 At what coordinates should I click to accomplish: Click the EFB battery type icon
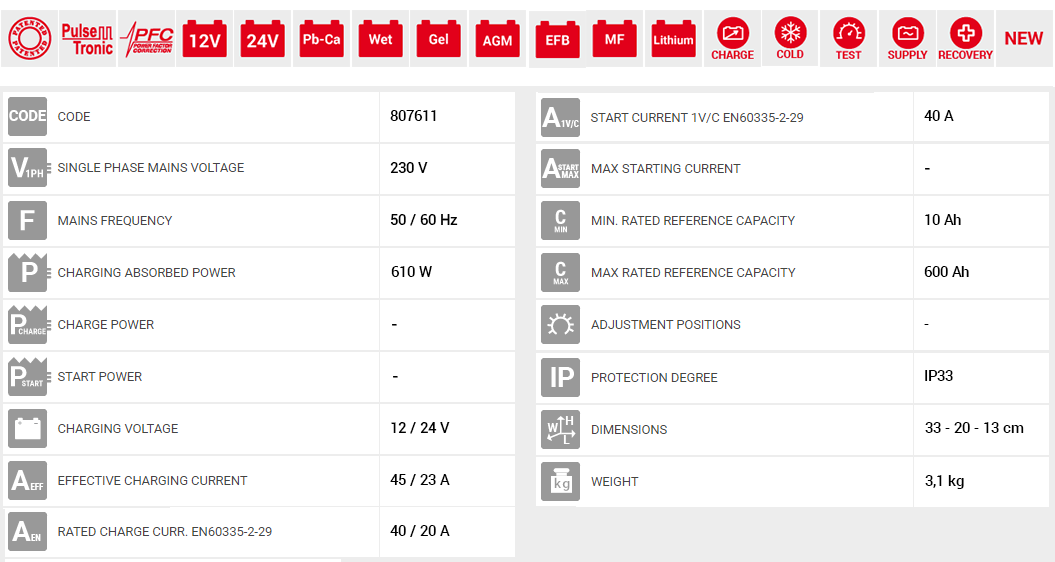(x=556, y=39)
